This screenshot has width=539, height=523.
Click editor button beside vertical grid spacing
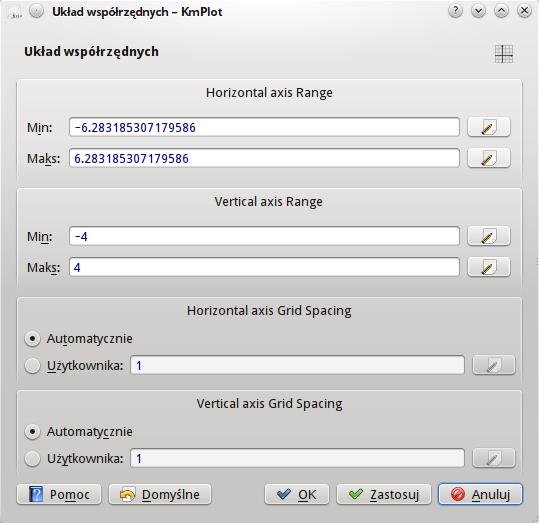(x=494, y=458)
